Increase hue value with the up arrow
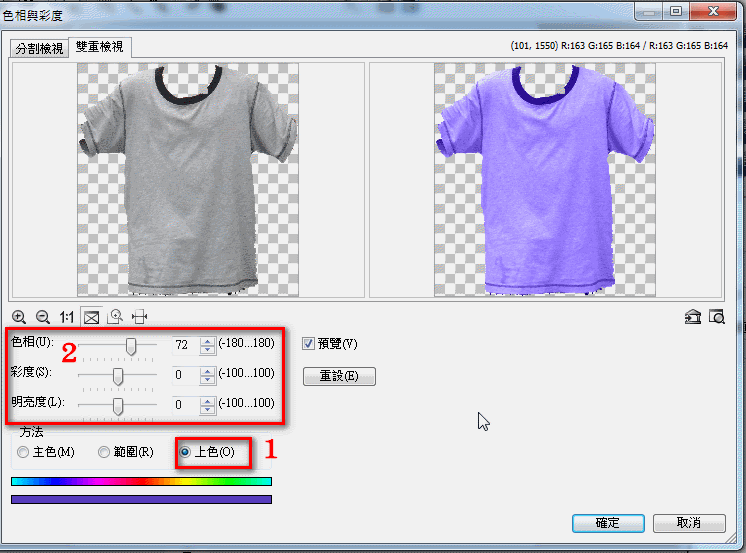This screenshot has width=746, height=553. tap(207, 340)
